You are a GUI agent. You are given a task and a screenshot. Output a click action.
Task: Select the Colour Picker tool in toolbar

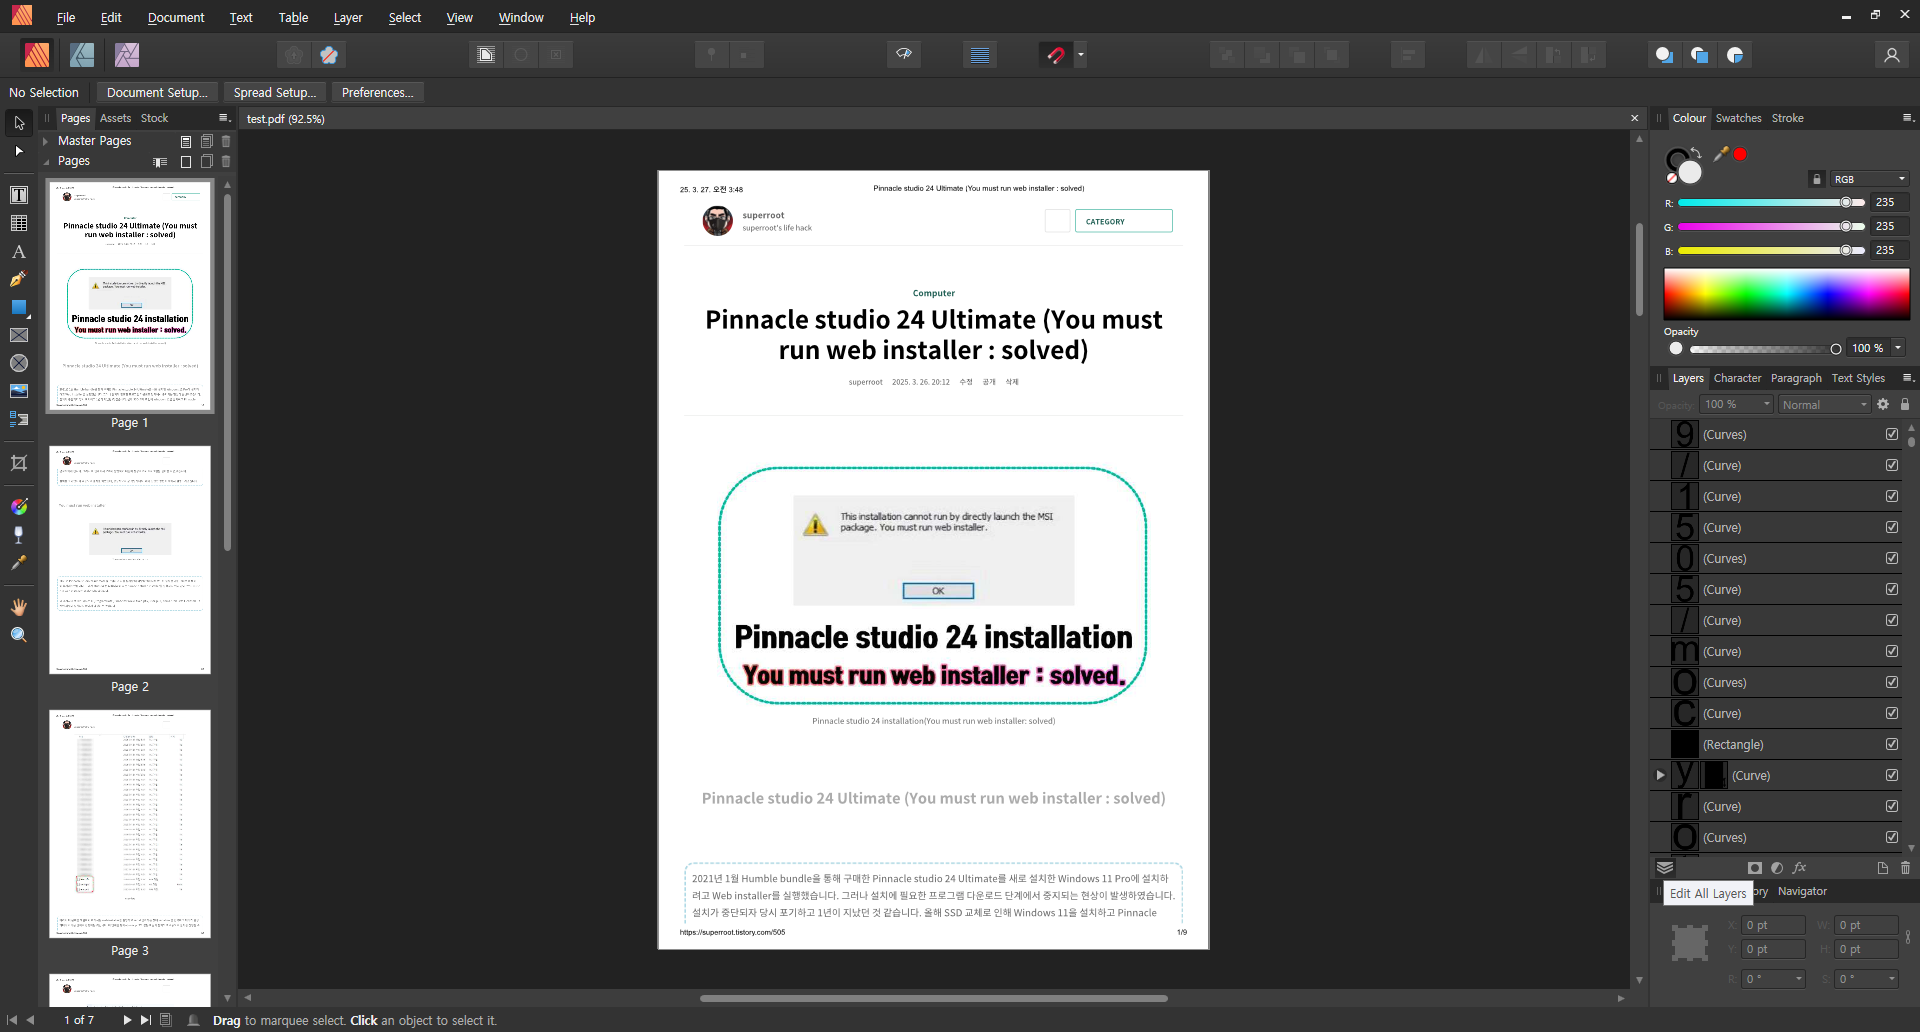tap(19, 563)
